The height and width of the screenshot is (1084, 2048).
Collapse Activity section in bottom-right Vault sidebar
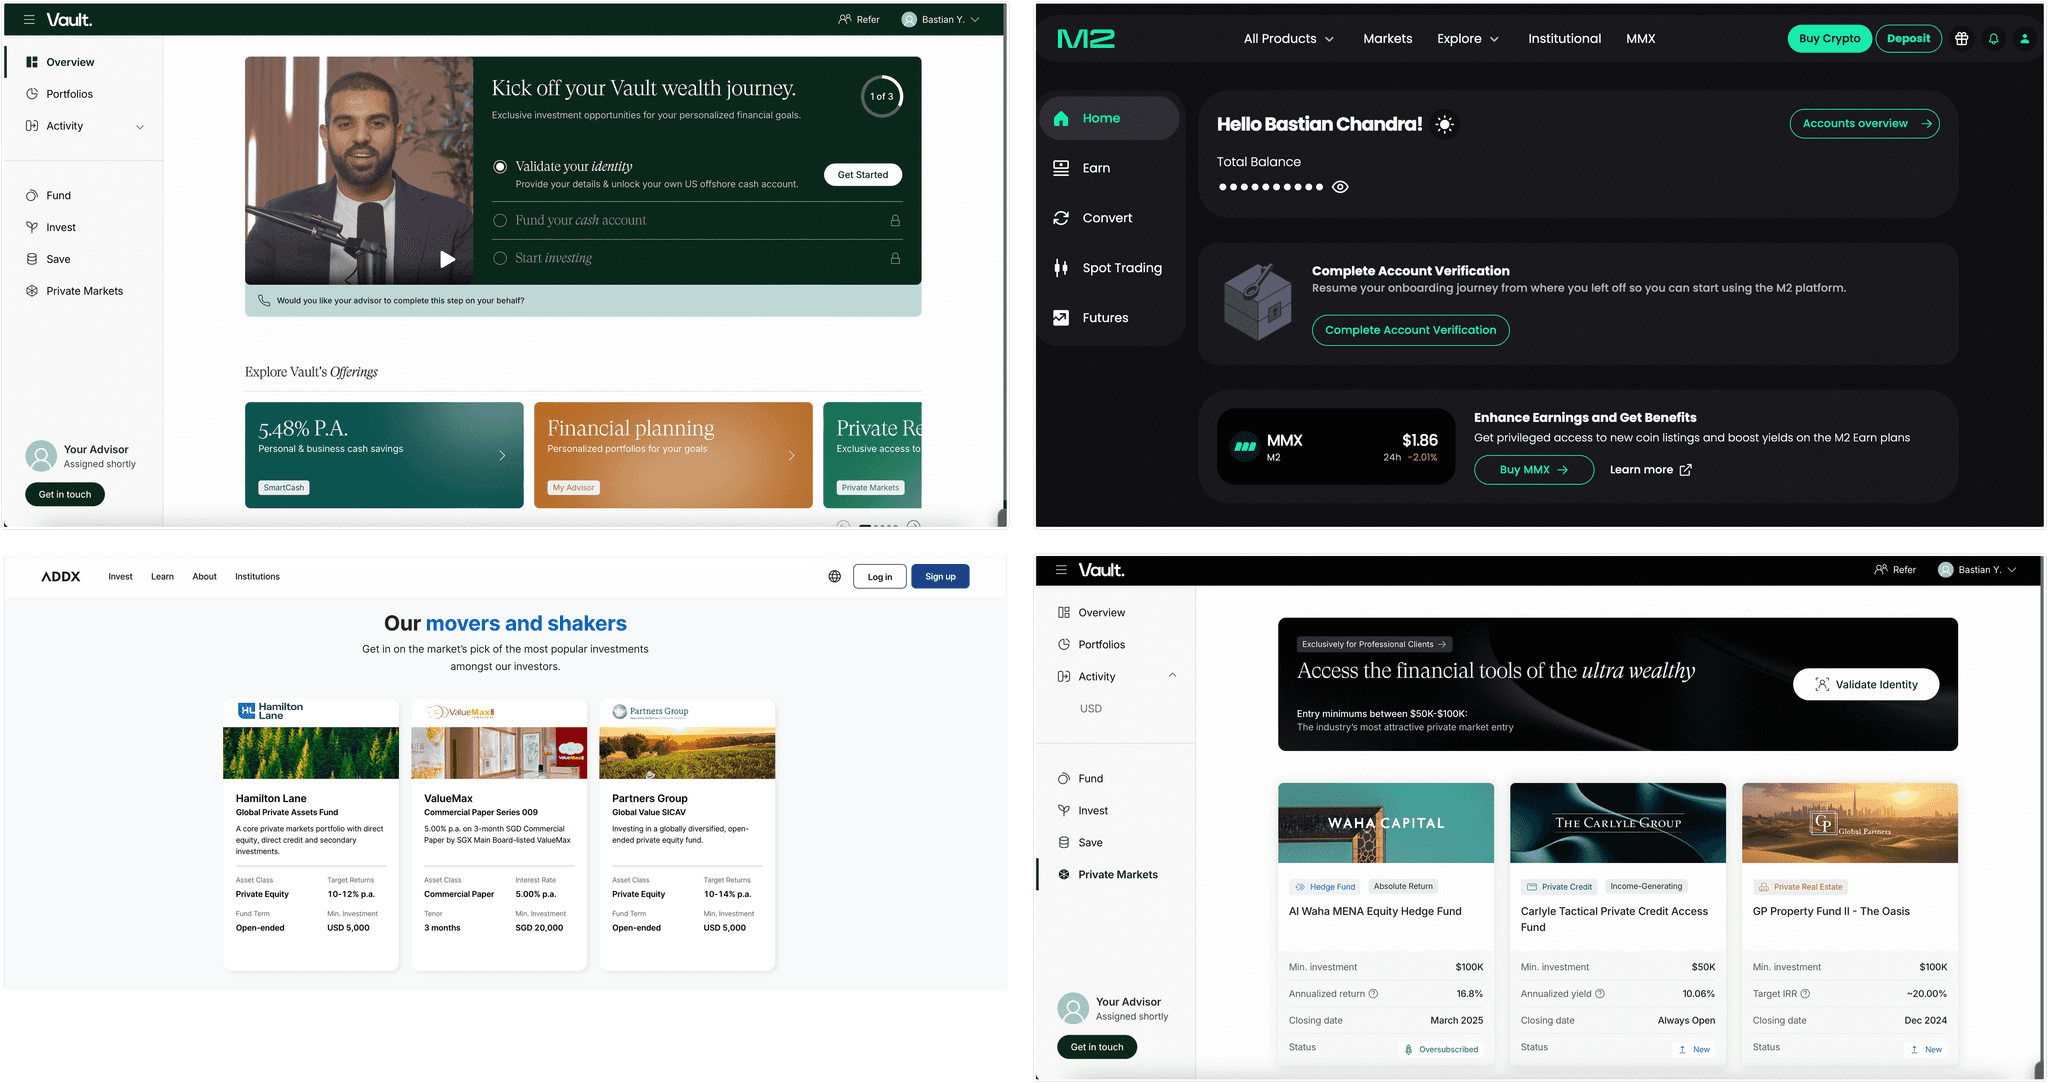point(1172,676)
